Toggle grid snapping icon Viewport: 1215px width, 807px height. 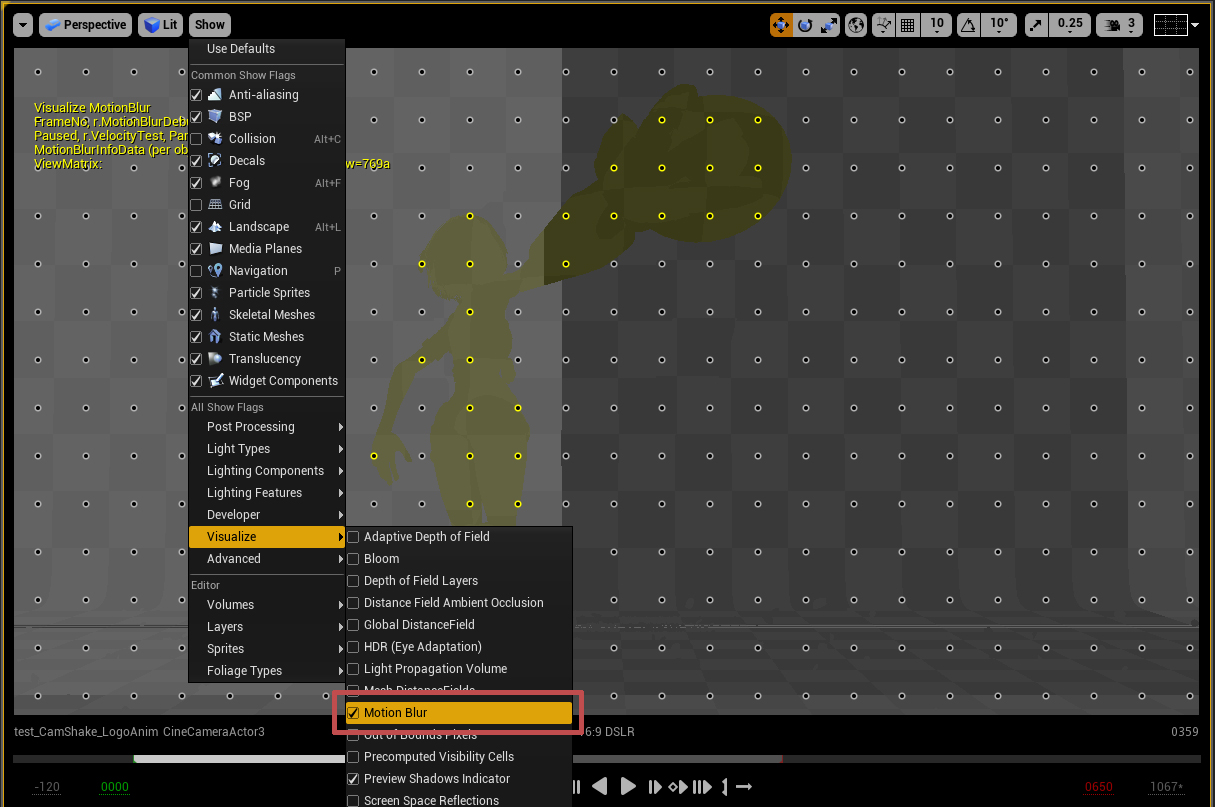(908, 25)
